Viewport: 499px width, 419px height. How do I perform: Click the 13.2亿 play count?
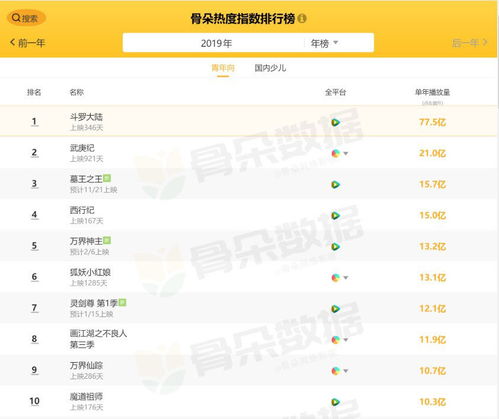pyautogui.click(x=432, y=246)
